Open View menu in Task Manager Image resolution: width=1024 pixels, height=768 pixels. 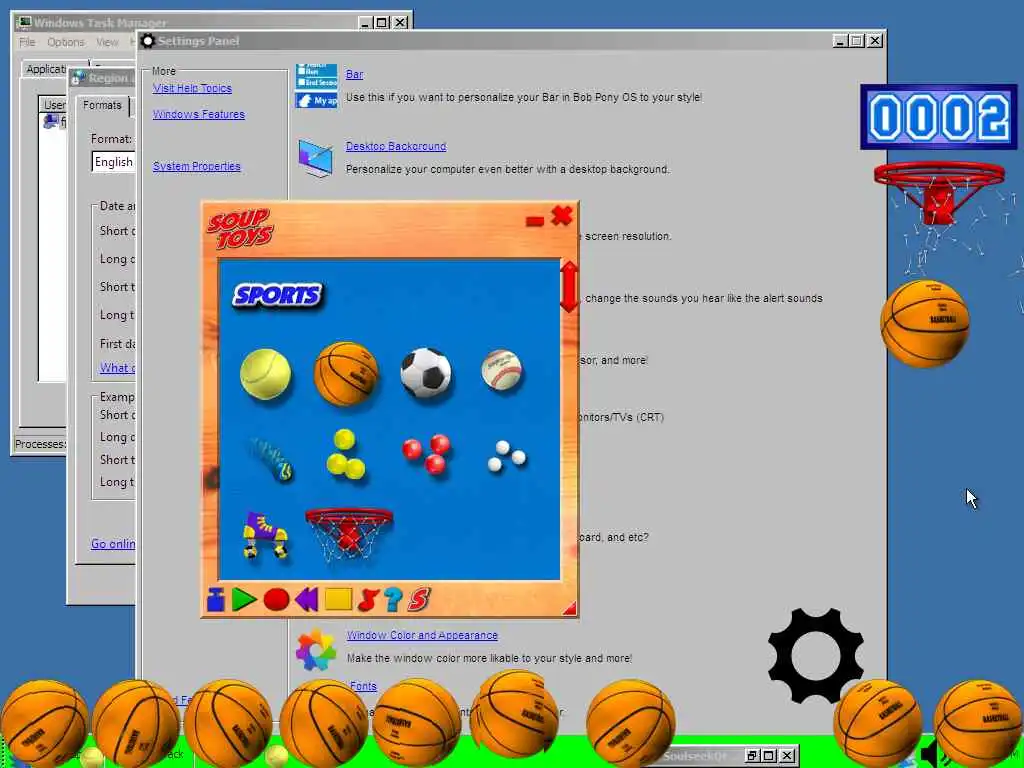107,42
